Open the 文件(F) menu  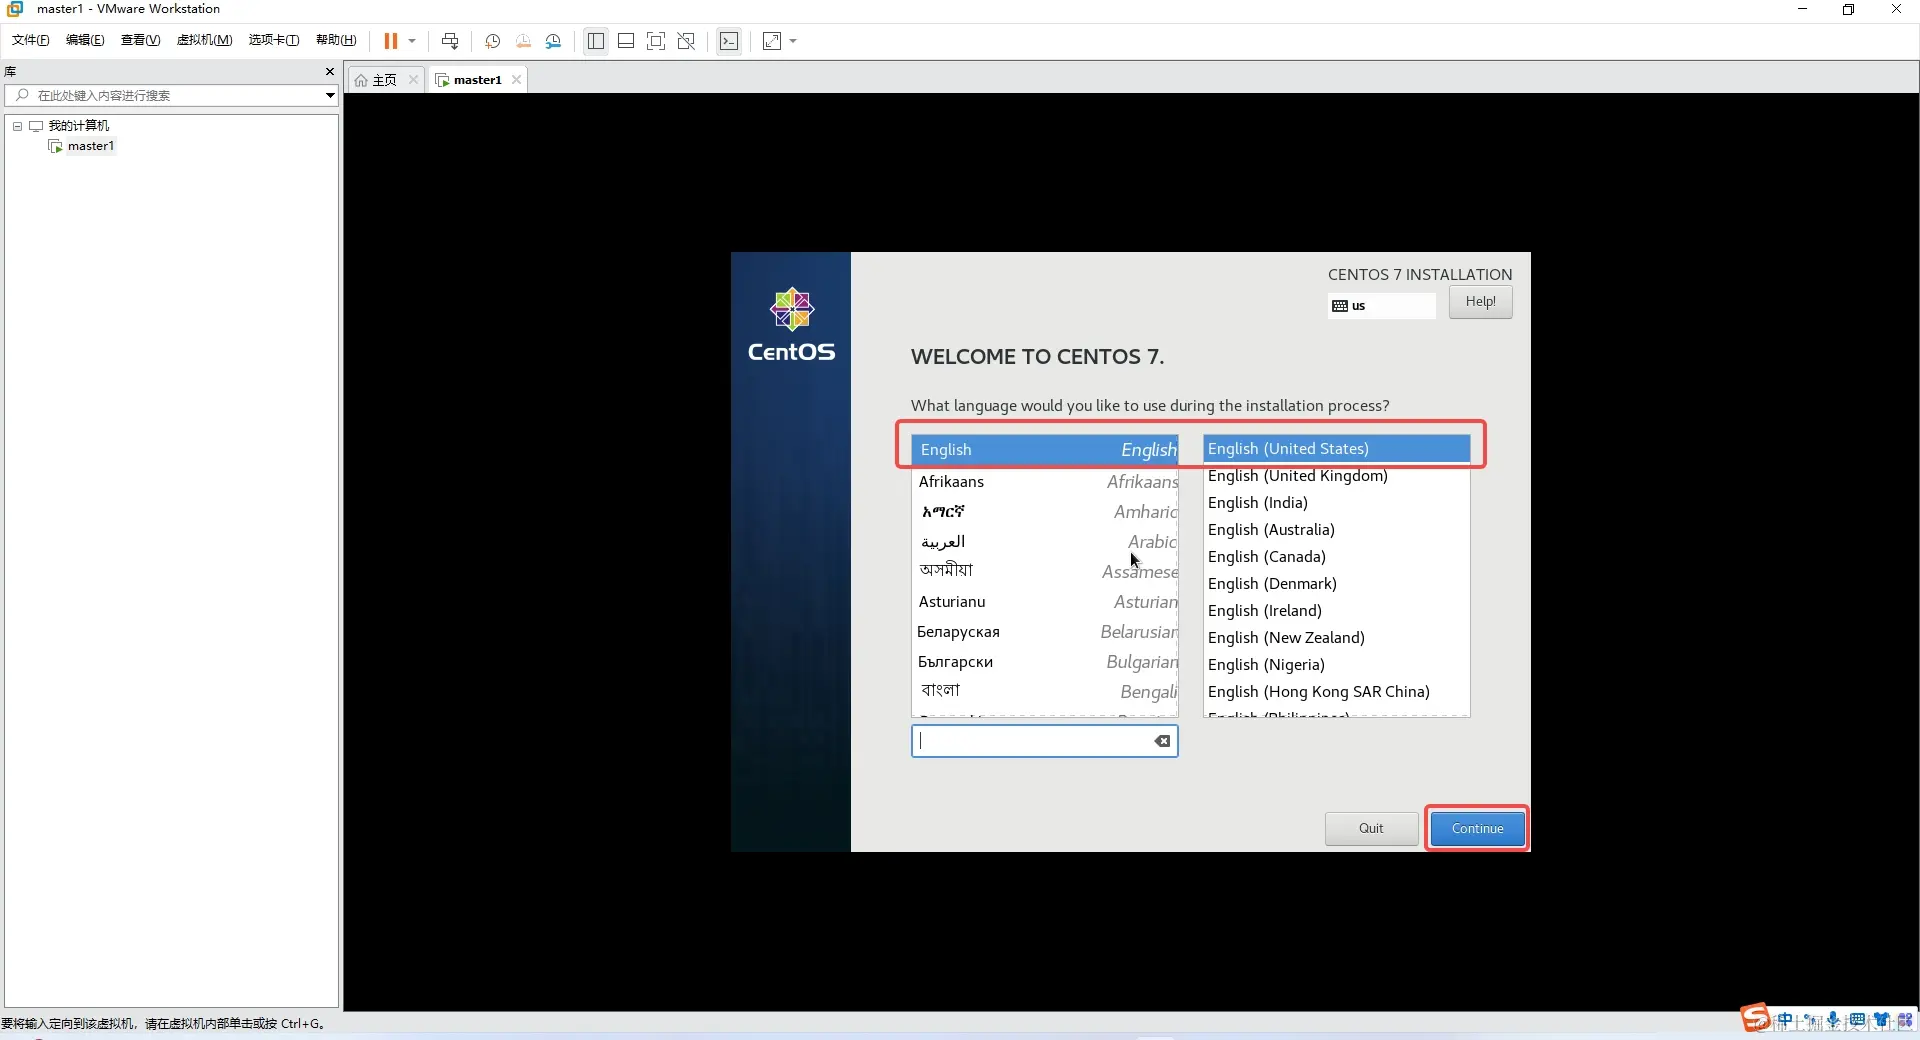(30, 40)
